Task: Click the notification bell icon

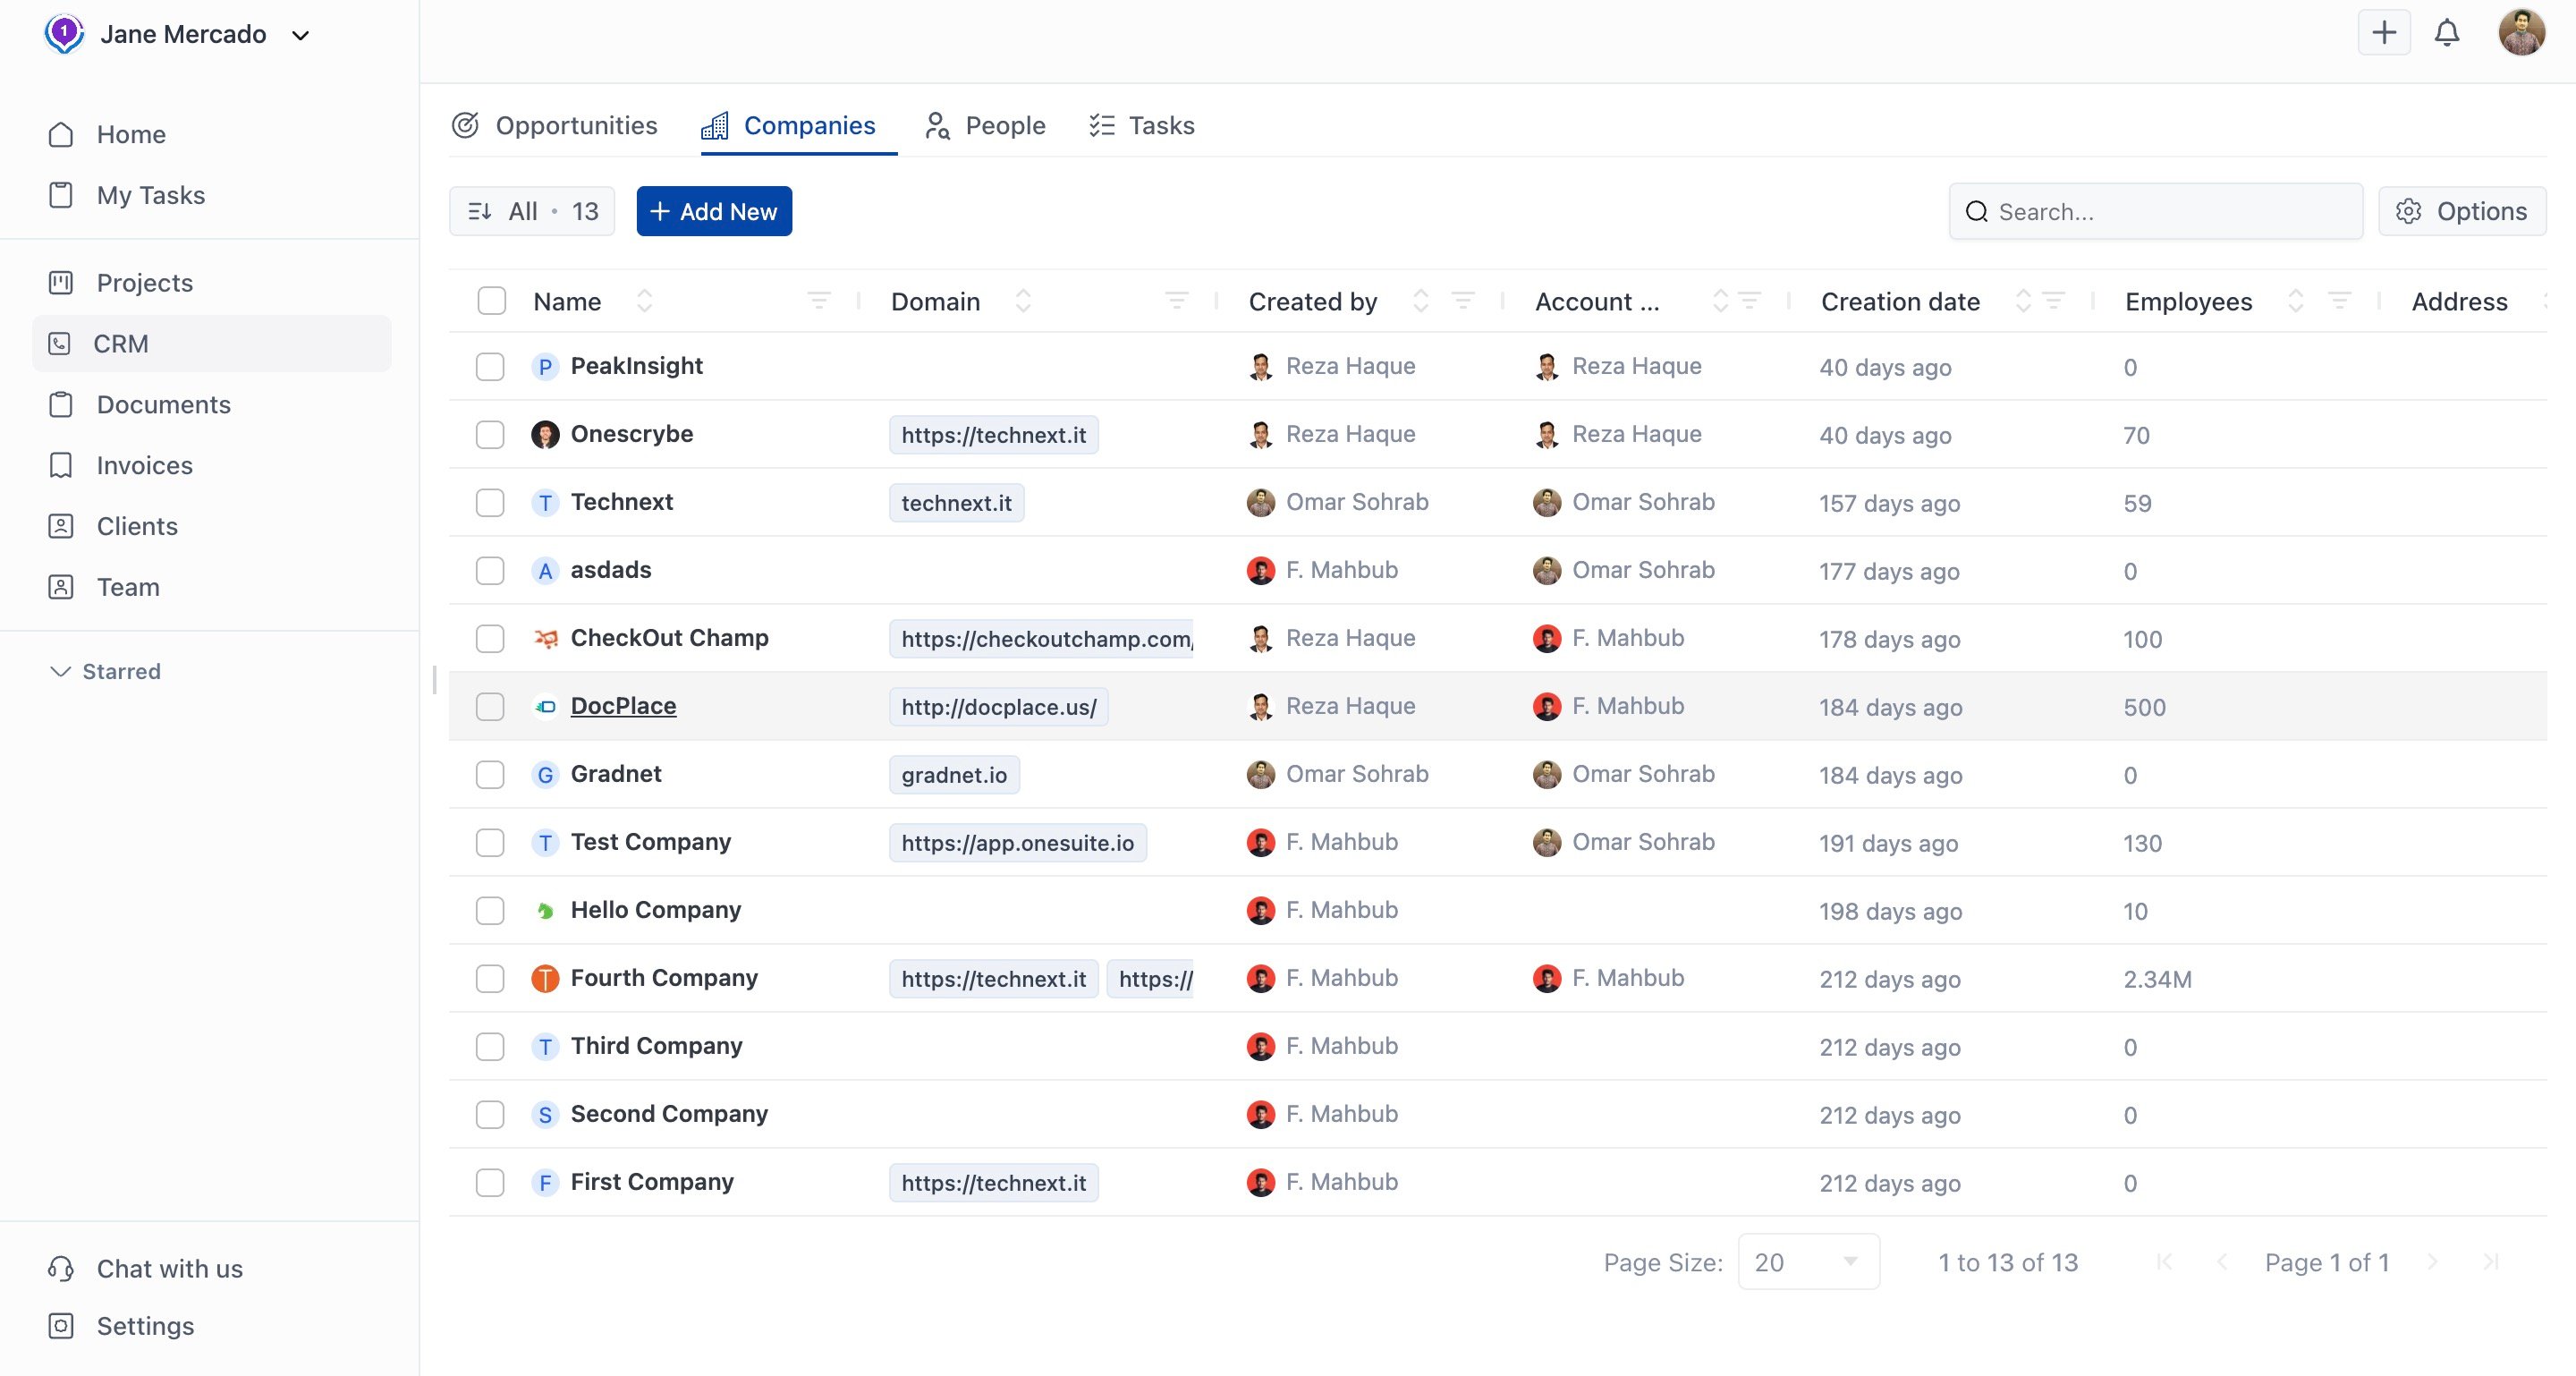Action: pyautogui.click(x=2446, y=34)
